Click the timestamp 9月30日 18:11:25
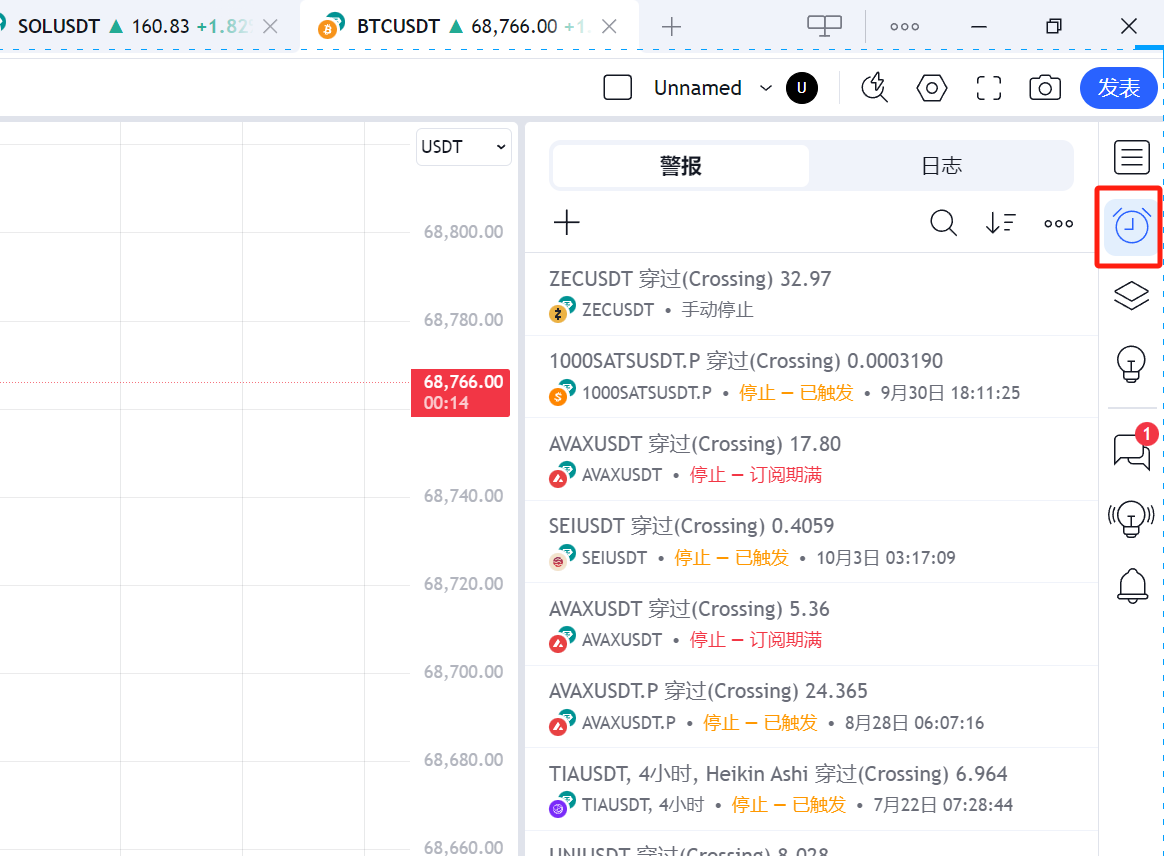The width and height of the screenshot is (1164, 856). pyautogui.click(x=950, y=393)
